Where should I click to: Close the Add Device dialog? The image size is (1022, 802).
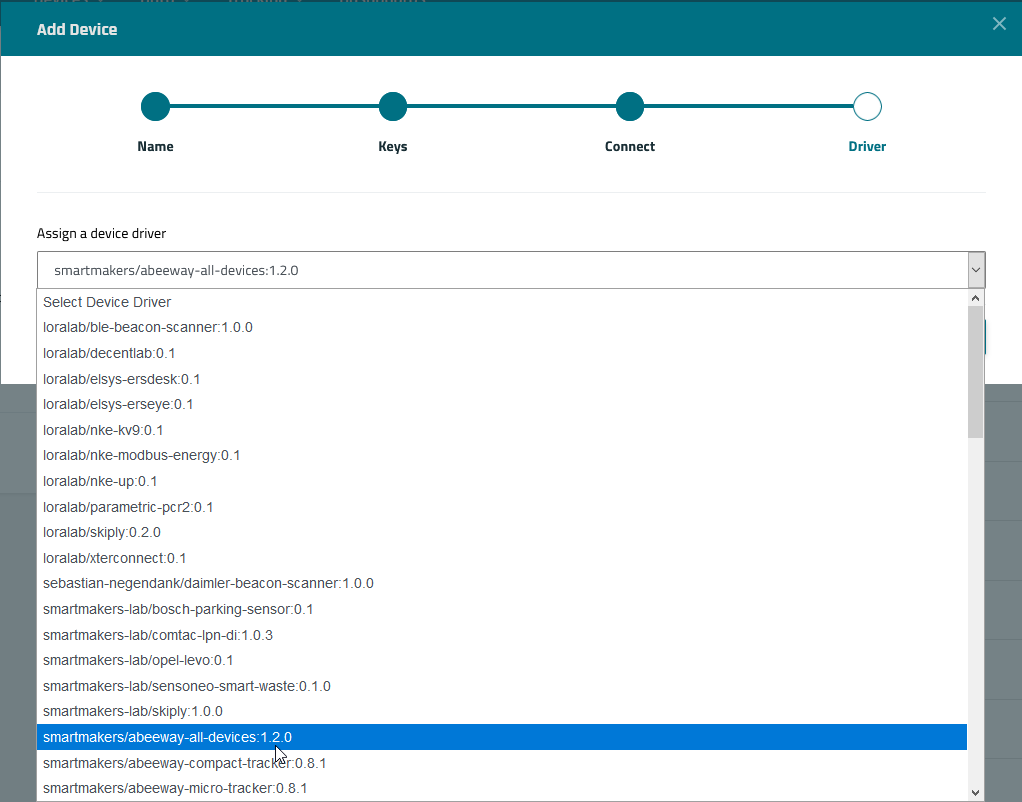point(998,24)
